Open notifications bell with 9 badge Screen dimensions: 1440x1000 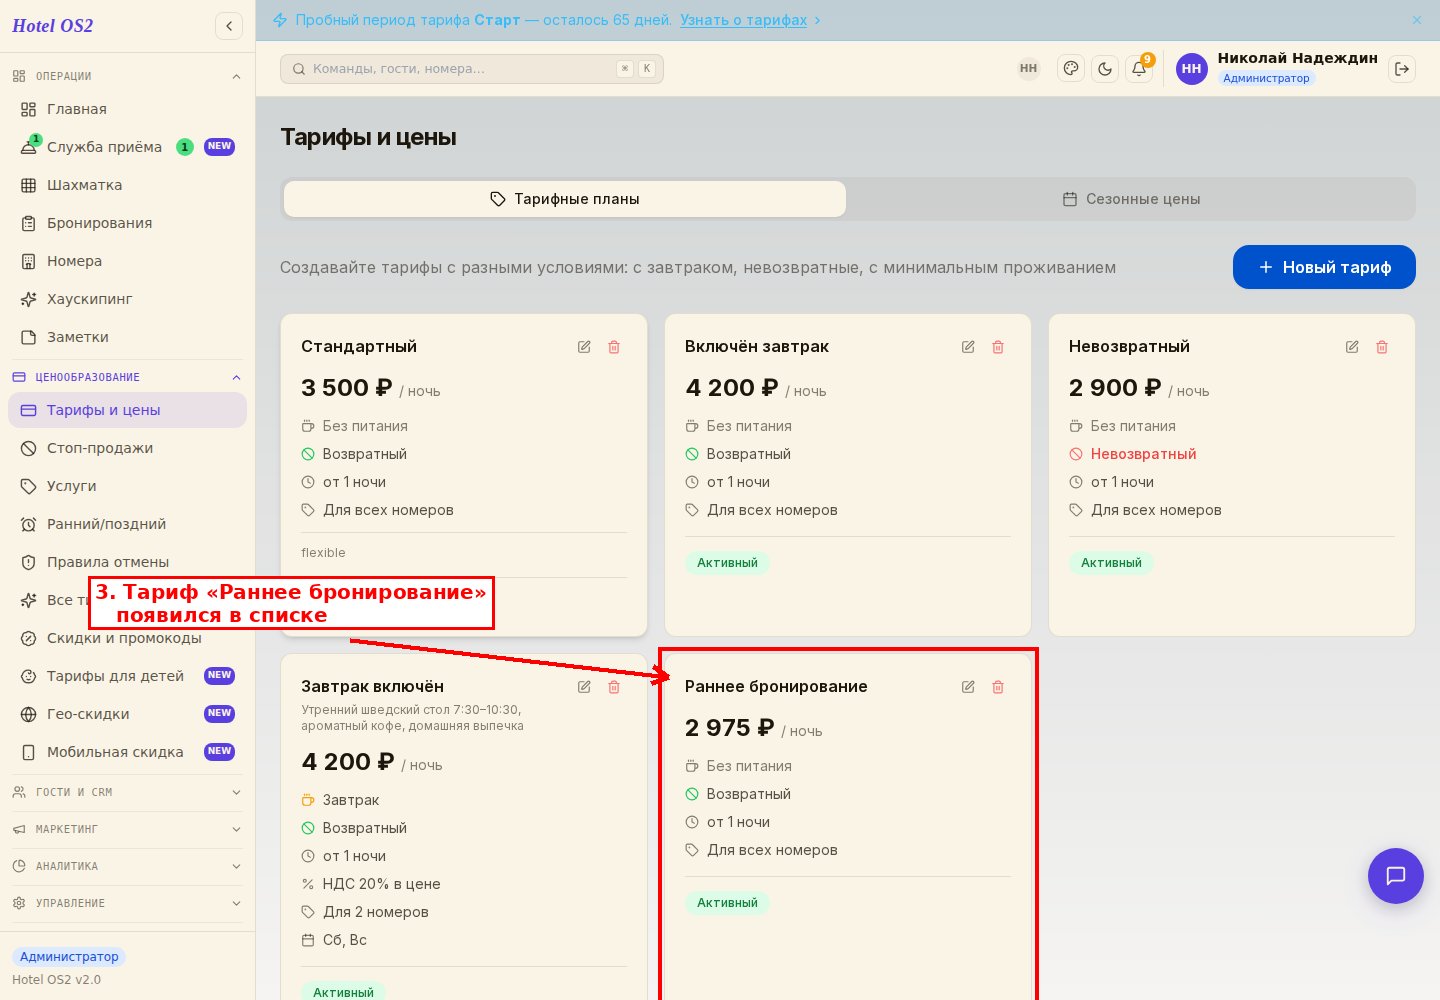1139,69
